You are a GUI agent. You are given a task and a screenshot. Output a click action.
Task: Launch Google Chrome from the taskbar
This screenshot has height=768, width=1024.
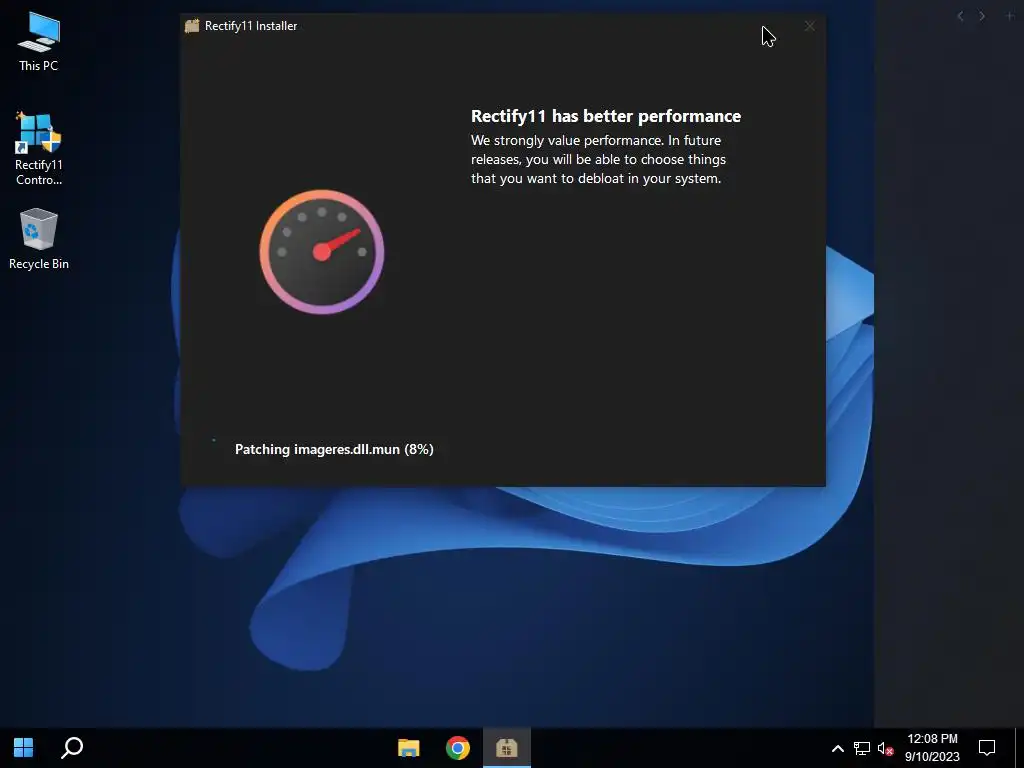458,747
